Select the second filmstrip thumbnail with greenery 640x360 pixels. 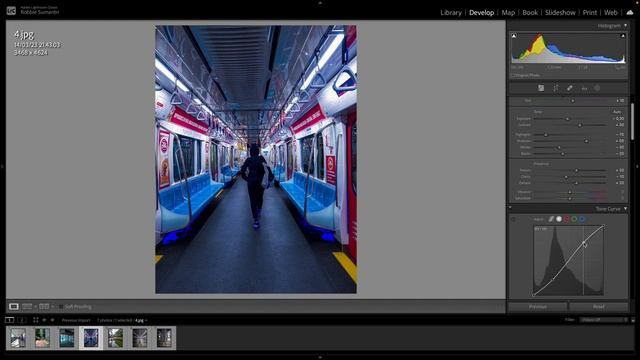coord(42,338)
